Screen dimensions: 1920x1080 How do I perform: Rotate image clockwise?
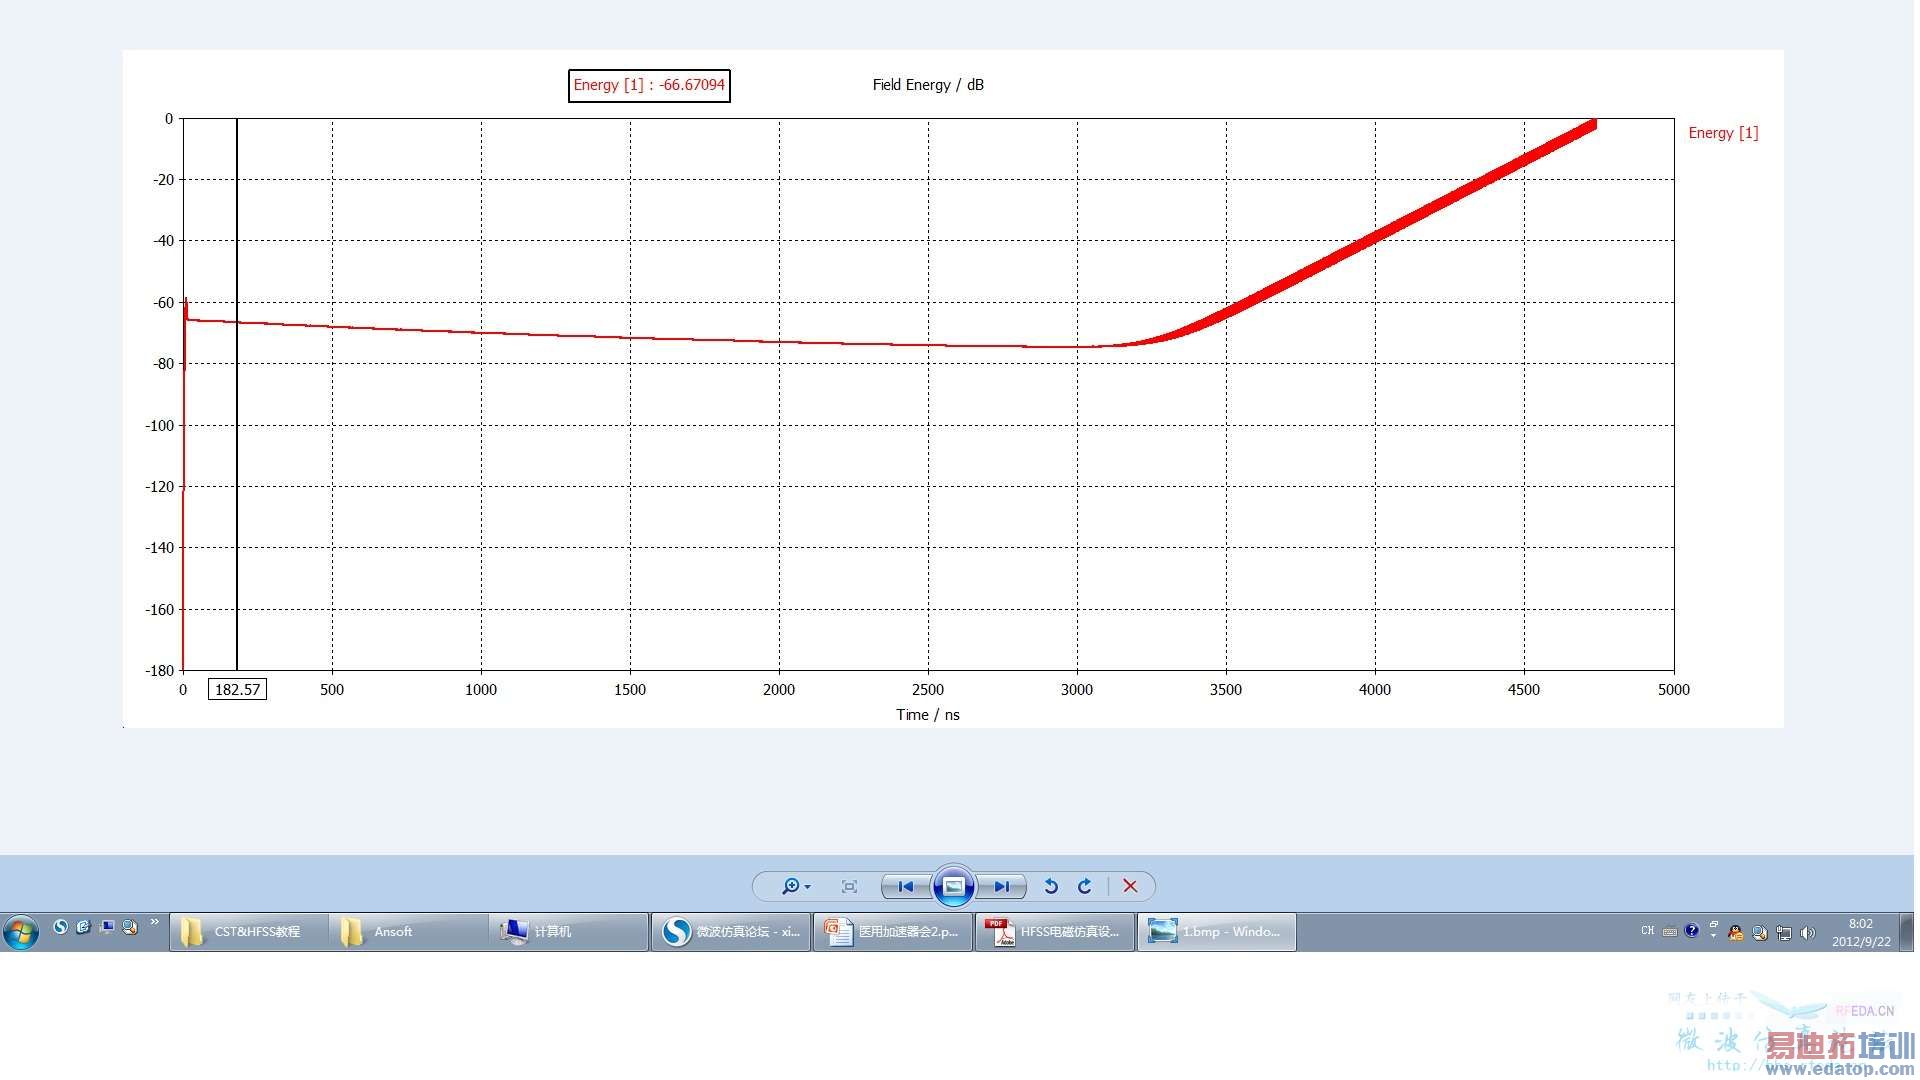pyautogui.click(x=1085, y=887)
